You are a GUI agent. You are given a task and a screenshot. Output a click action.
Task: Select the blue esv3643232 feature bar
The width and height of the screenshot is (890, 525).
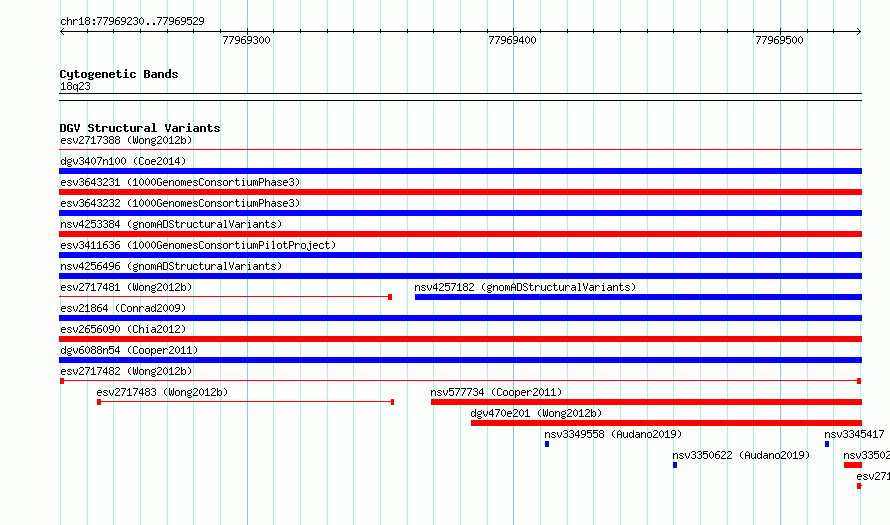click(x=460, y=213)
